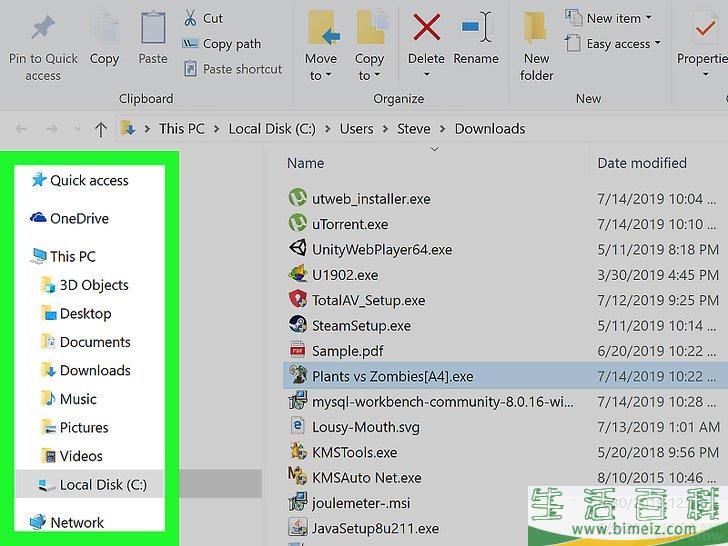Select Paste shortcut in ribbon
Image resolution: width=728 pixels, height=546 pixels.
coord(233,69)
